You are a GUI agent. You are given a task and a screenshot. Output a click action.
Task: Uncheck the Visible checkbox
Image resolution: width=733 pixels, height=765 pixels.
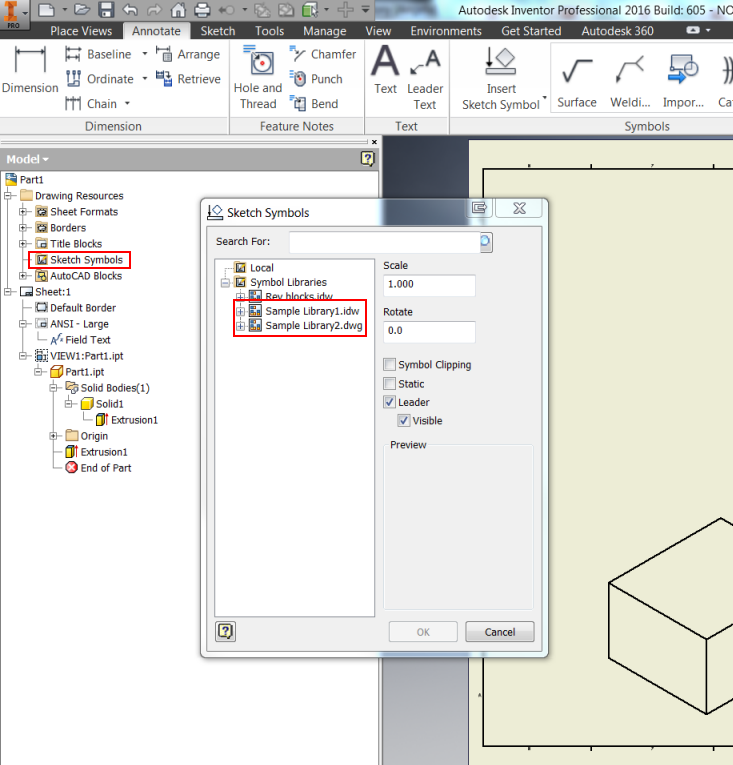tap(404, 421)
